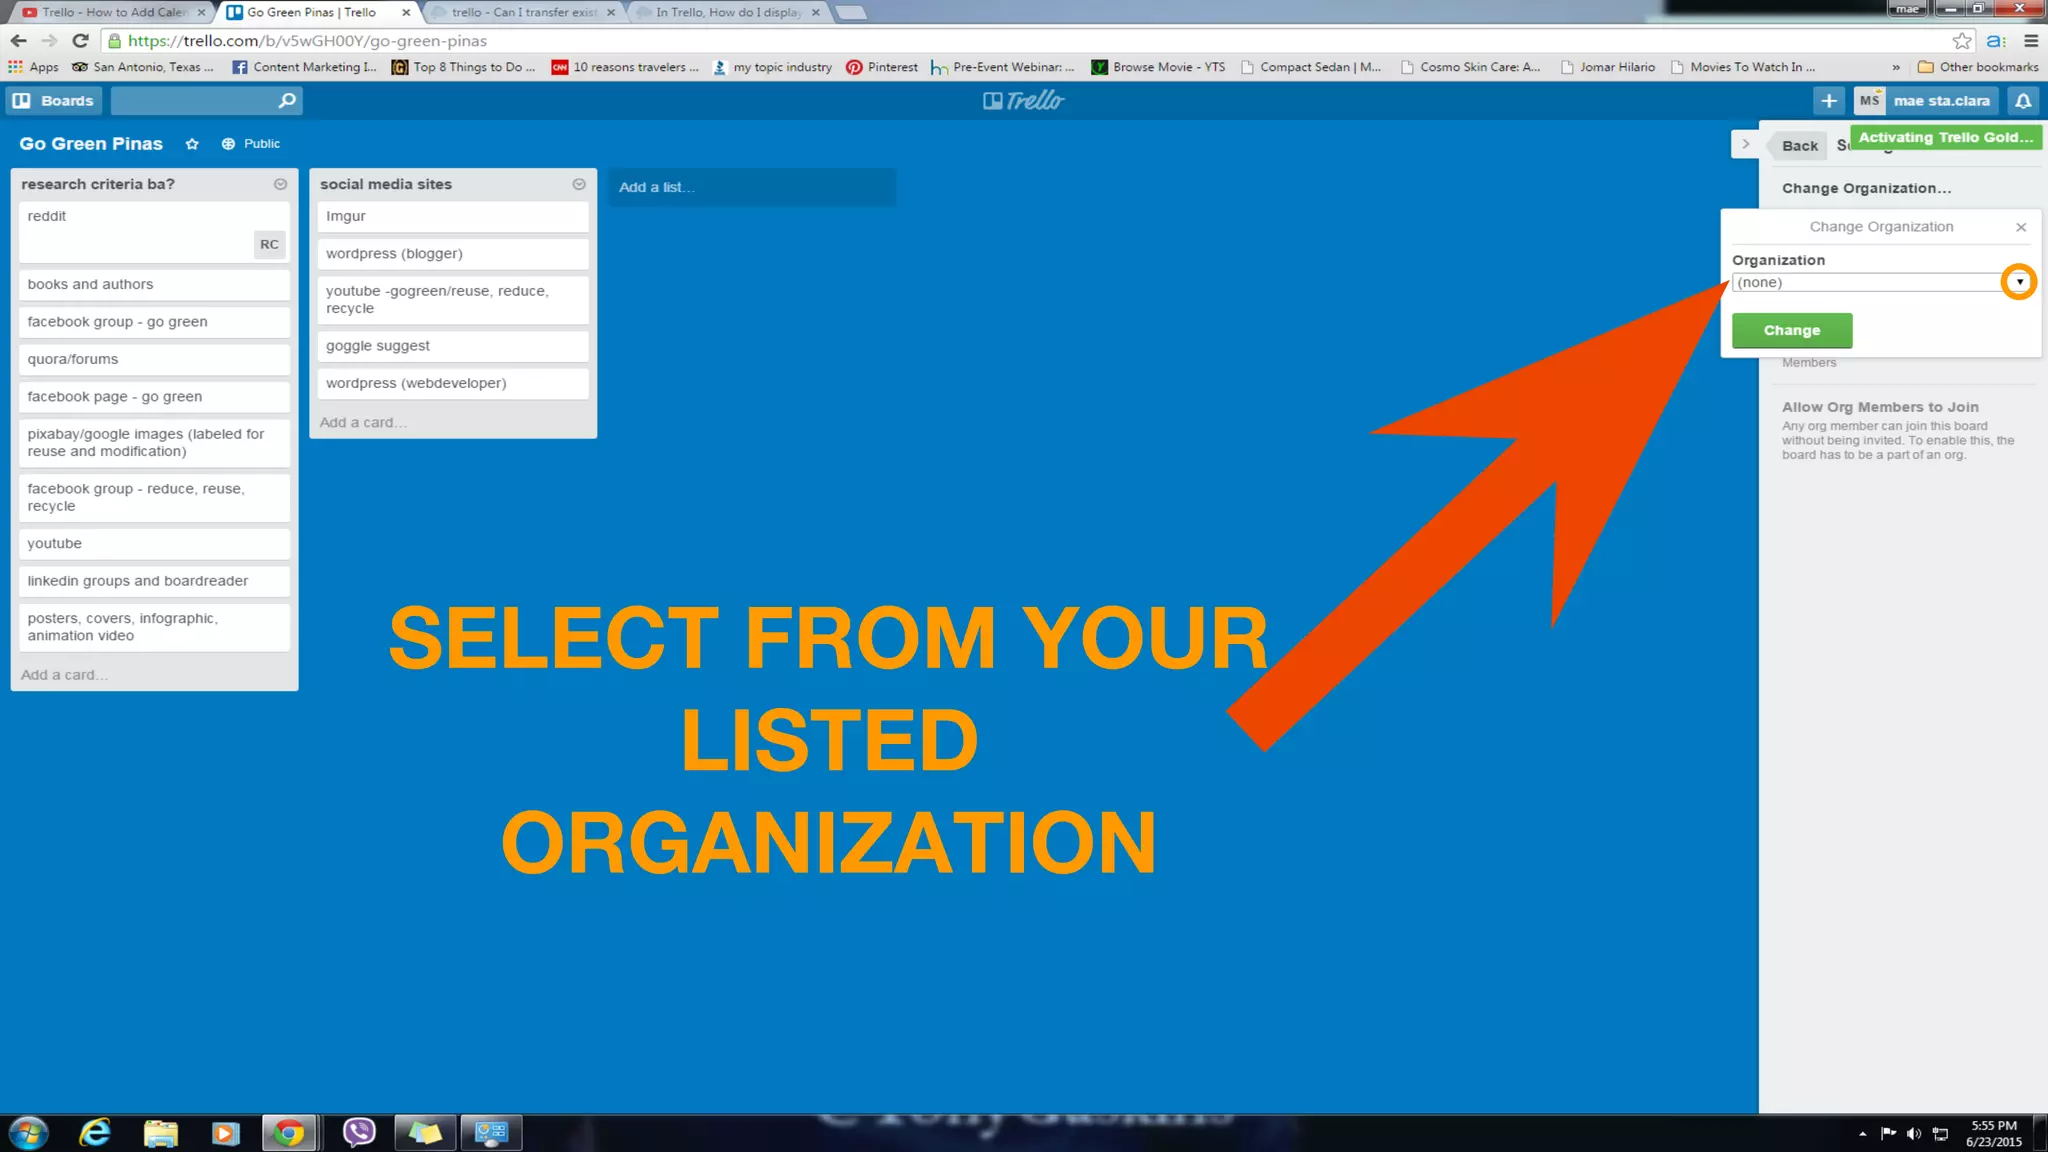Change board visibility via Public
This screenshot has width=2048, height=1152.
(251, 144)
